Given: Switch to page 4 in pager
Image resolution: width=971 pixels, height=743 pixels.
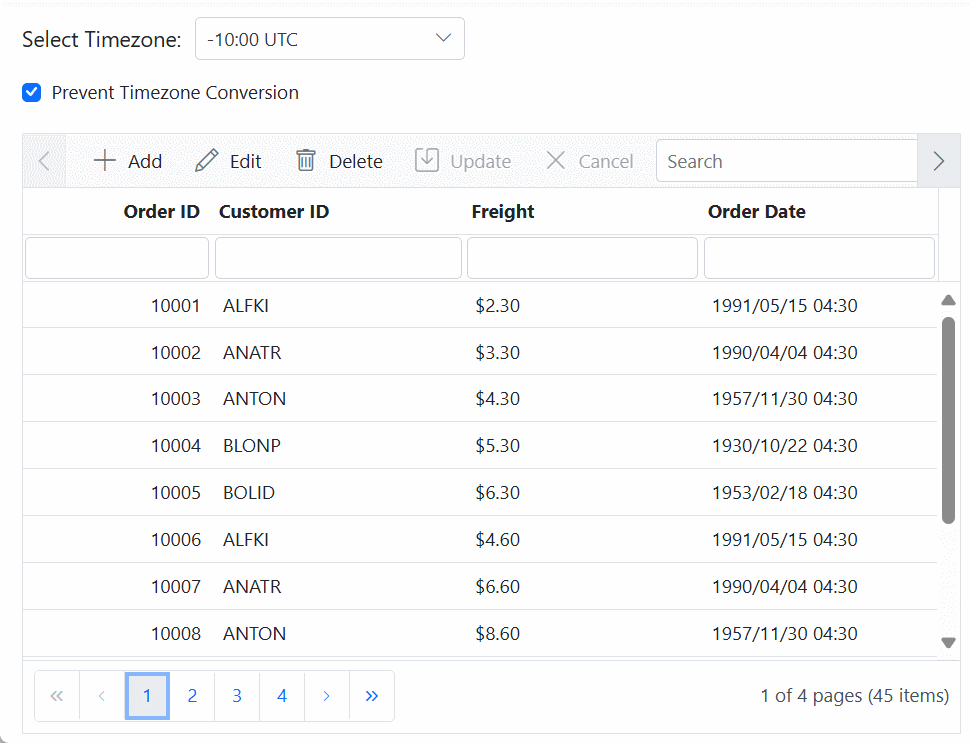Looking at the screenshot, I should (282, 696).
